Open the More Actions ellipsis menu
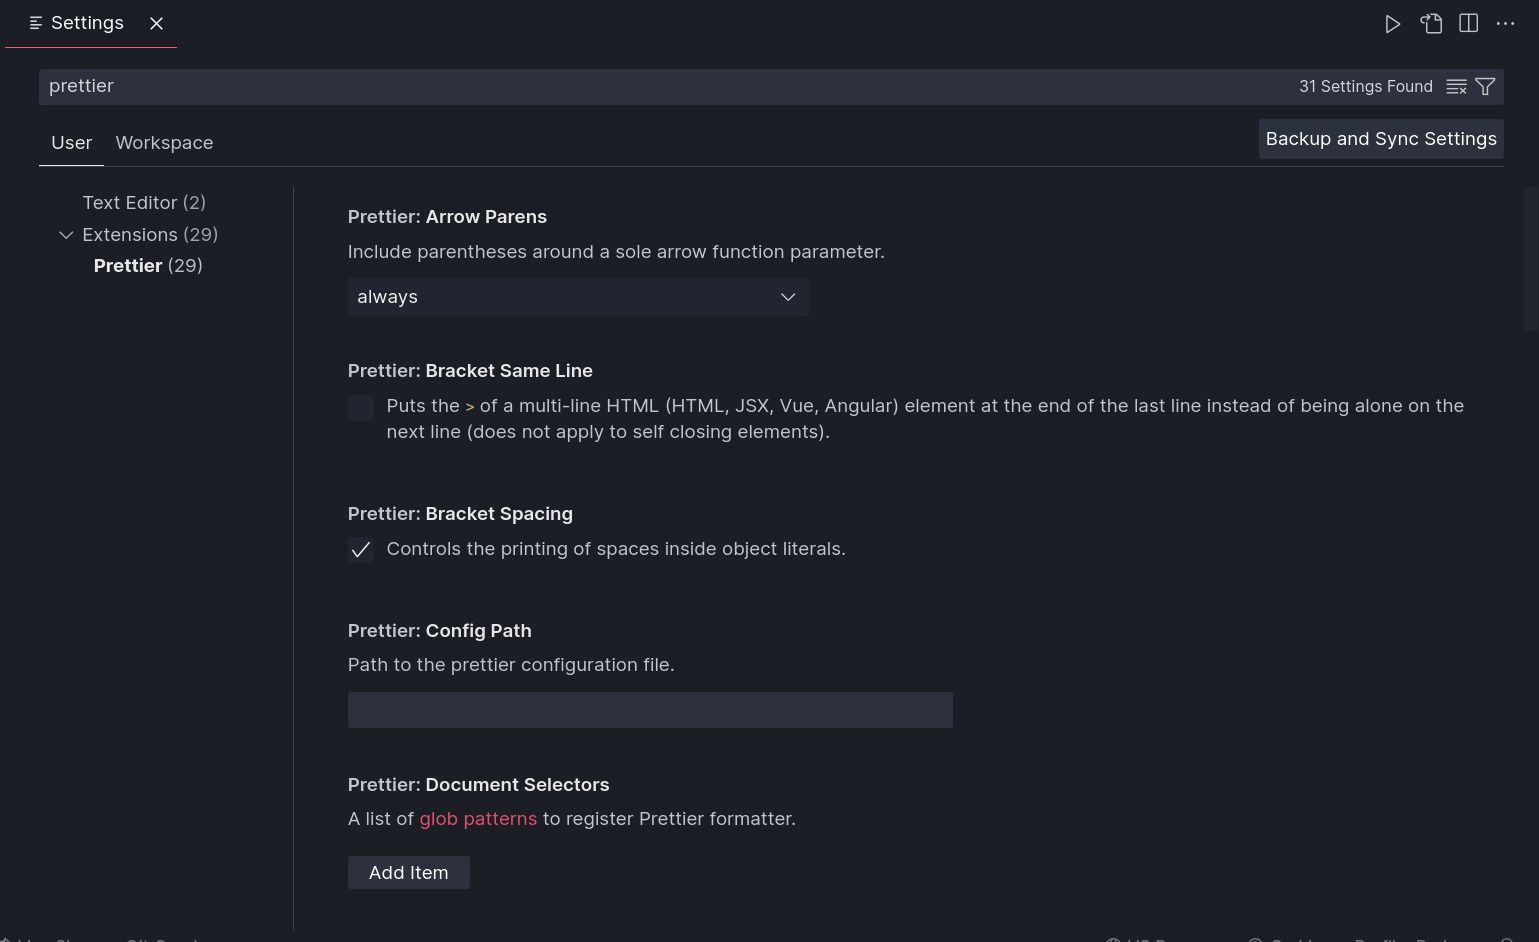Viewport: 1539px width, 942px height. coord(1505,24)
